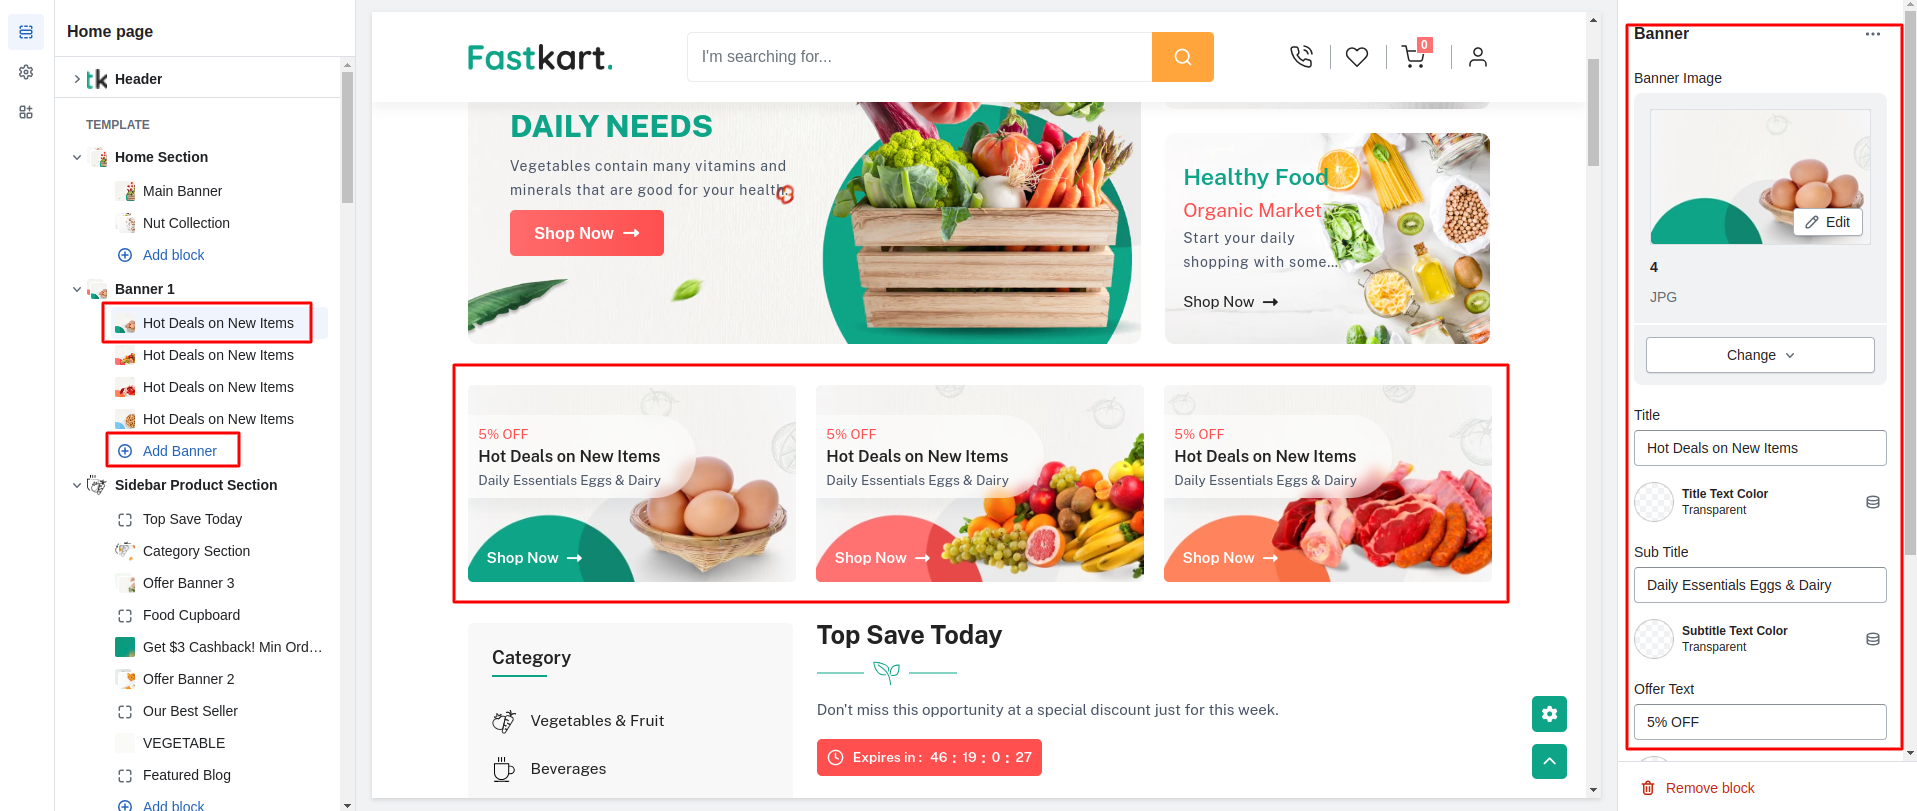Open the sections panel icon in left rail
Viewport: 1917px width, 811px height.
(x=26, y=32)
